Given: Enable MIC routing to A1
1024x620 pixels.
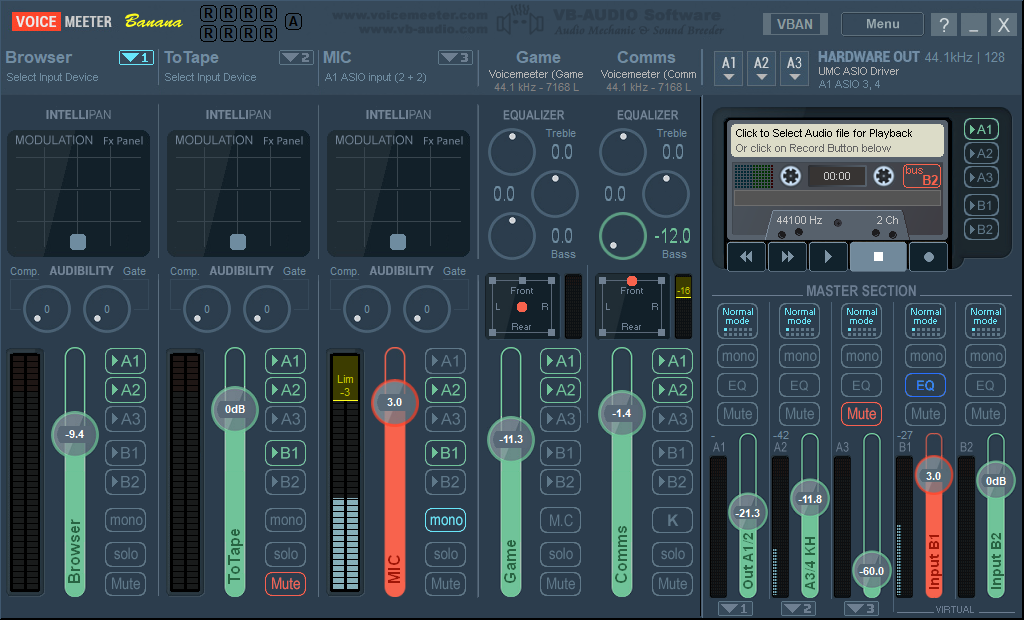Looking at the screenshot, I should point(445,361).
